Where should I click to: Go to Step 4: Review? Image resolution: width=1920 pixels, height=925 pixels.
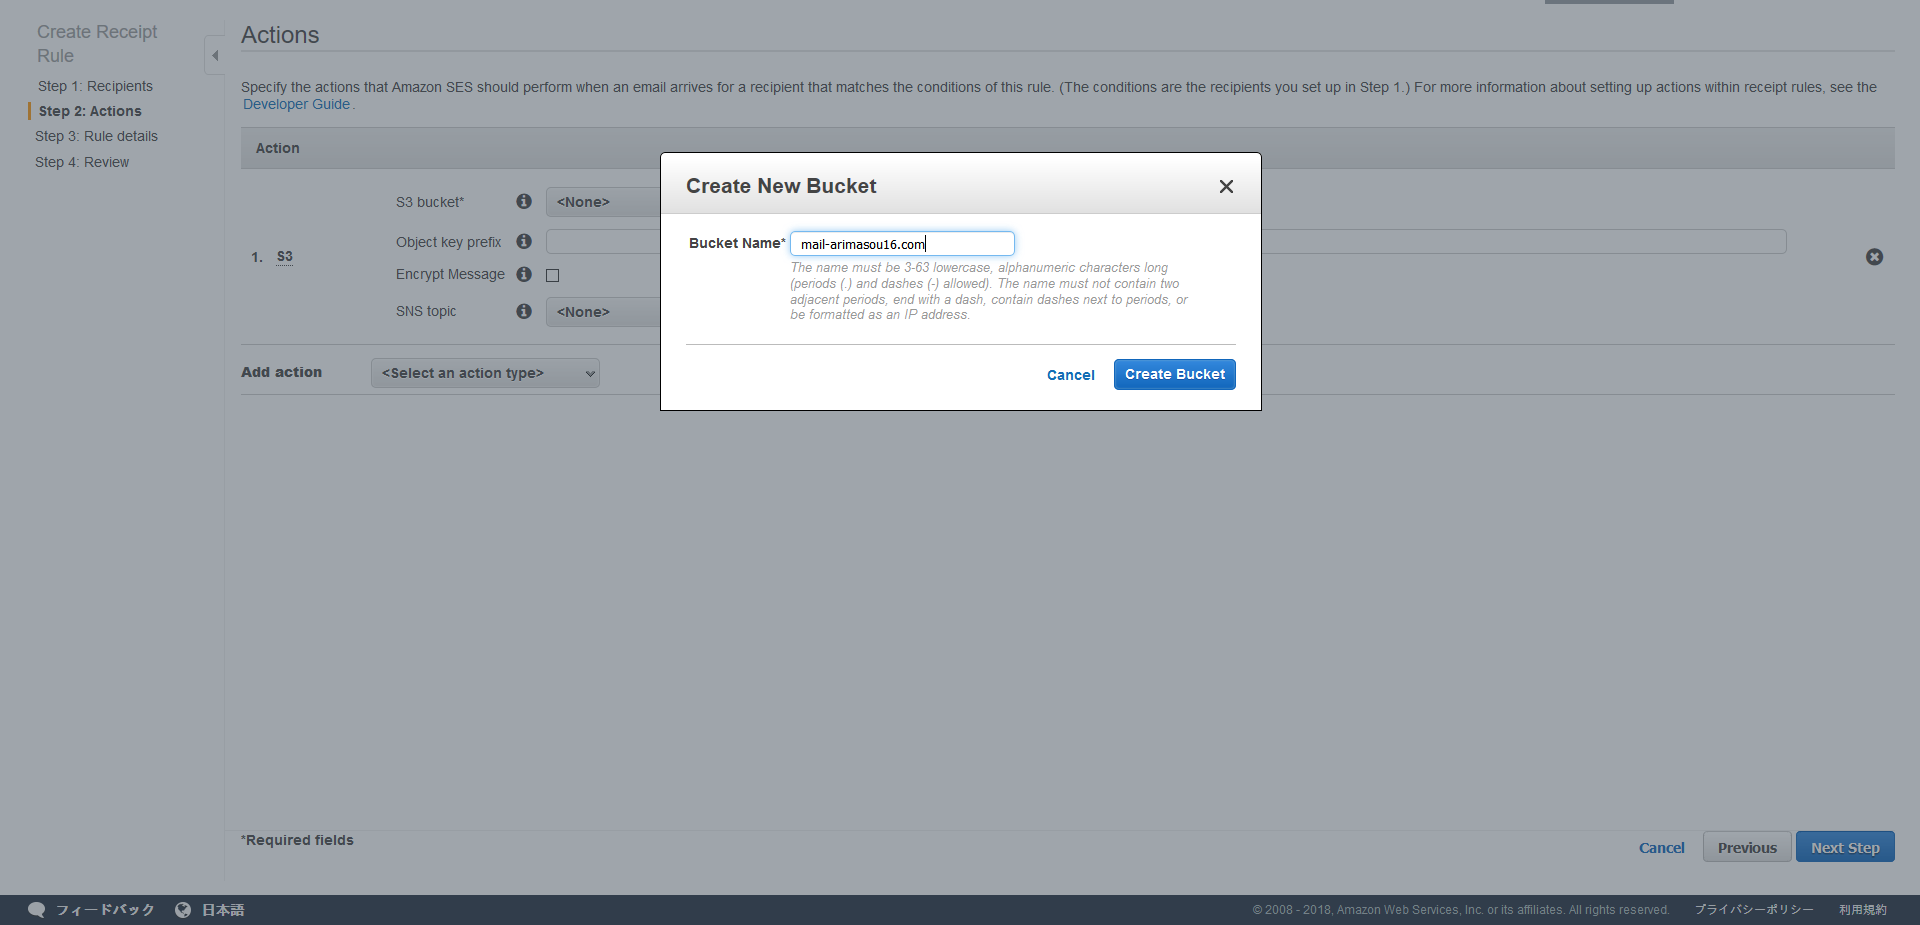tap(82, 162)
